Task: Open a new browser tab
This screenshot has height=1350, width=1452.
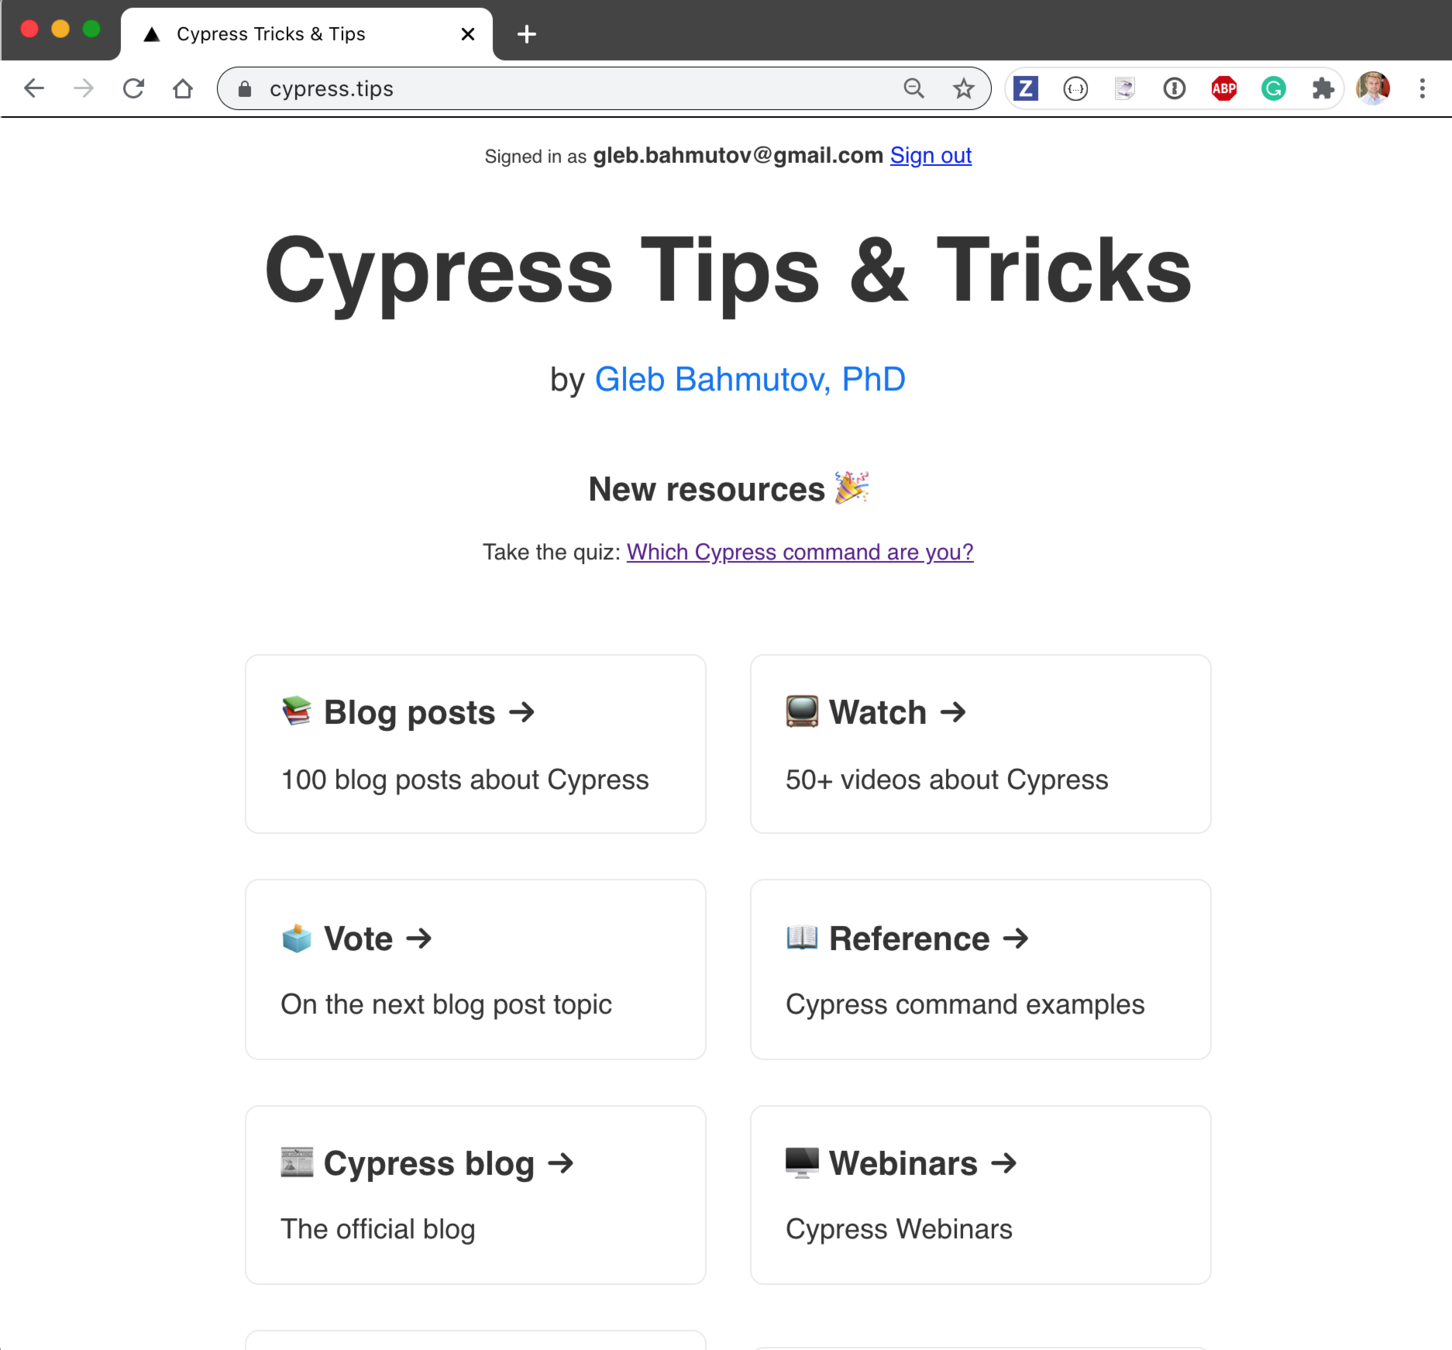Action: click(x=527, y=34)
